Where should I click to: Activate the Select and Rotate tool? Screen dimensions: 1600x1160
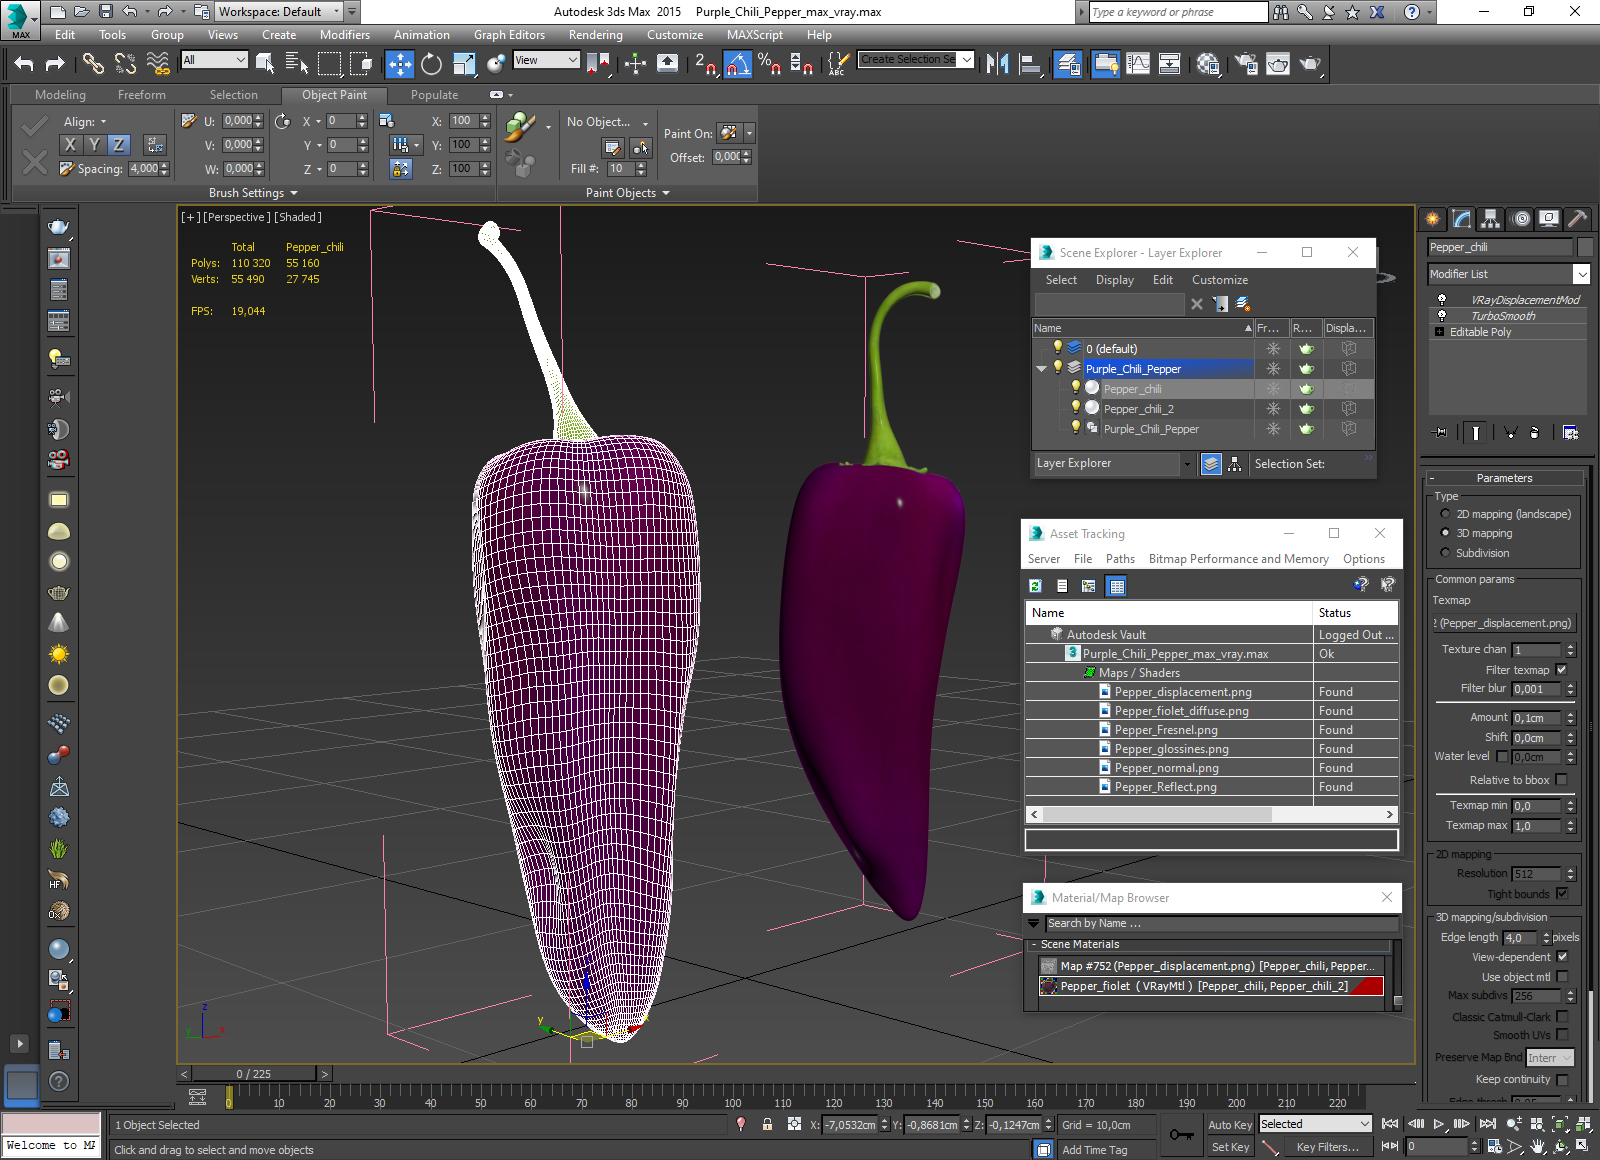coord(431,64)
